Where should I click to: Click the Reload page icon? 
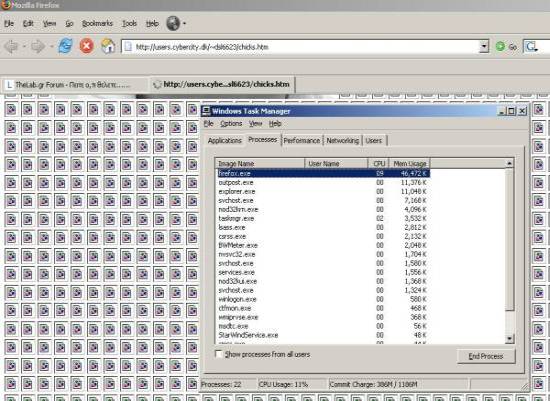point(65,46)
